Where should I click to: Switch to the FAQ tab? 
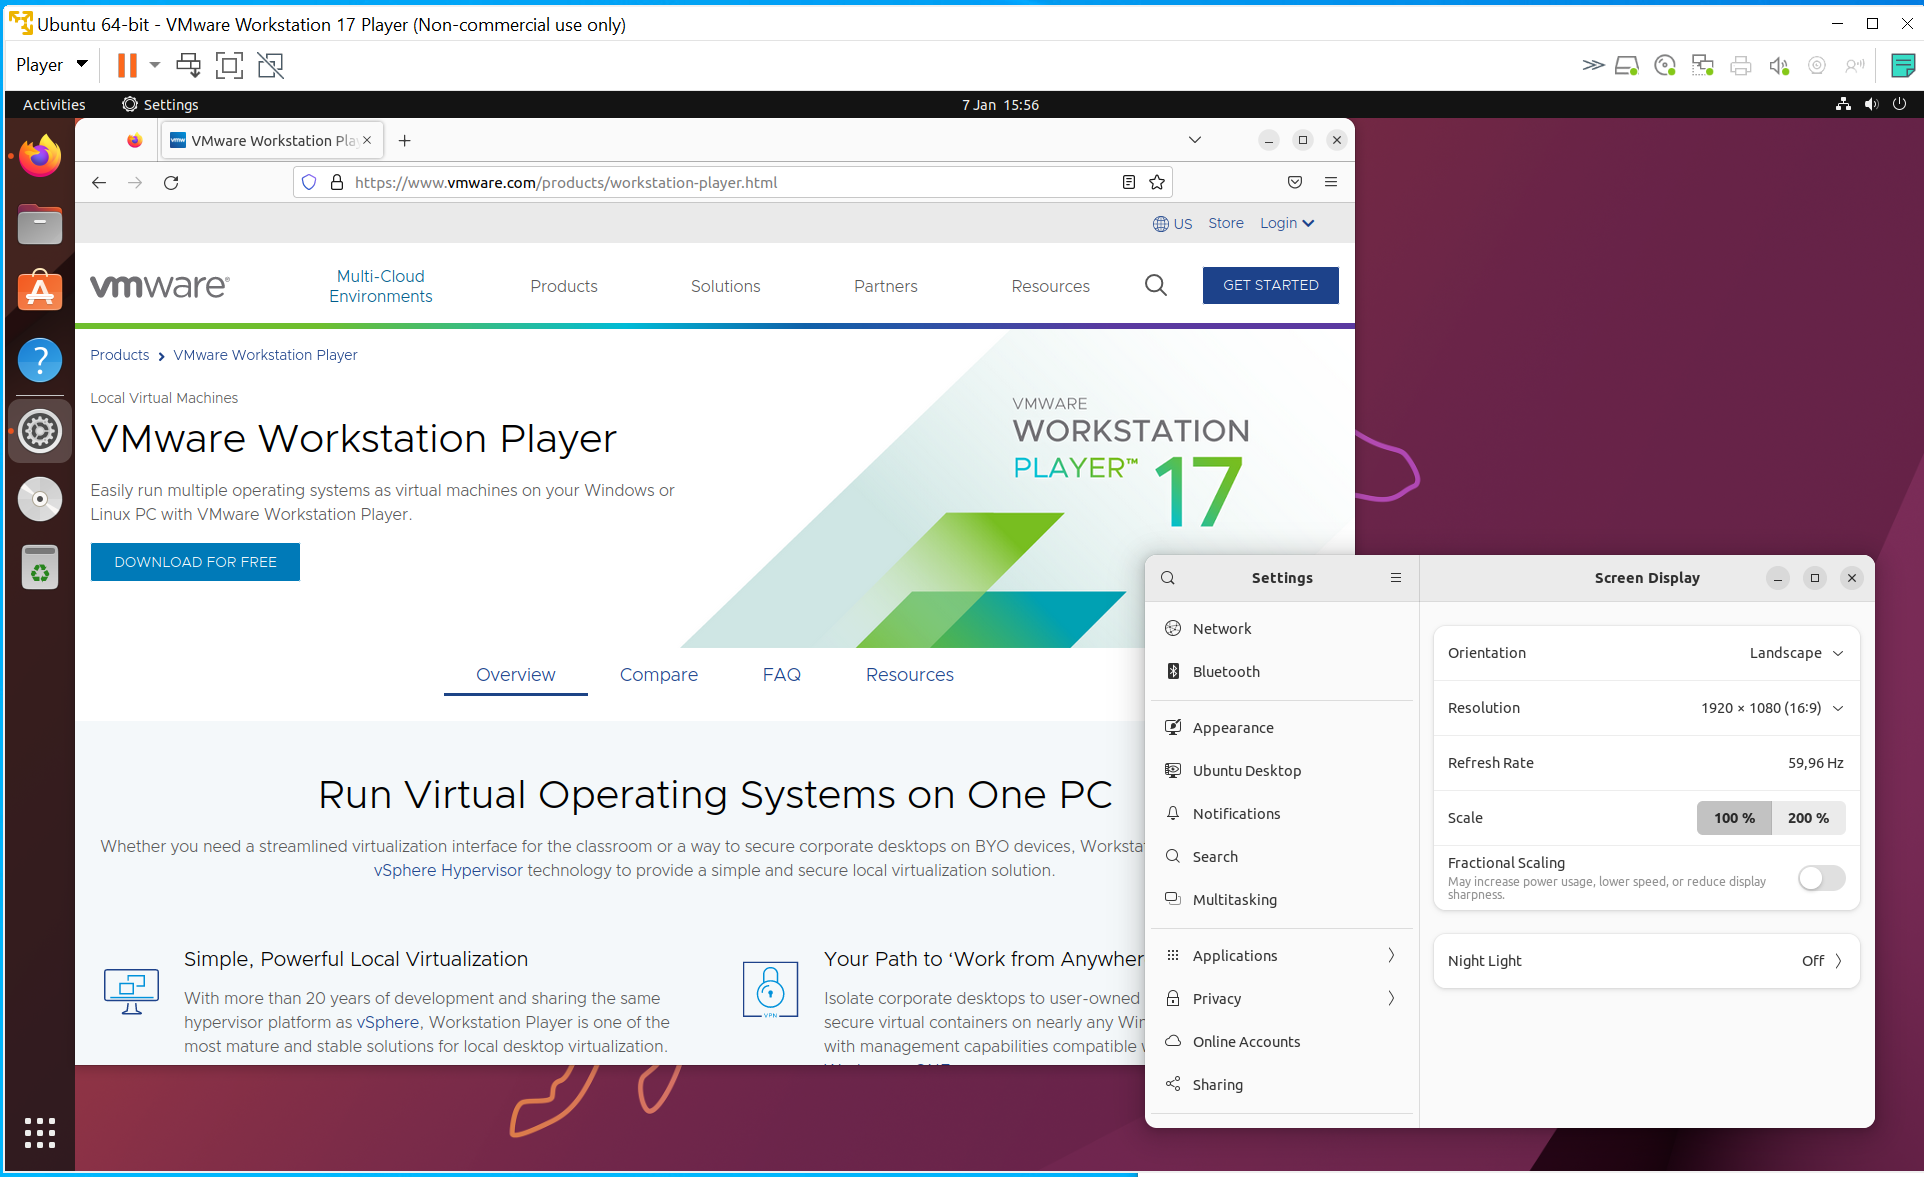781,675
